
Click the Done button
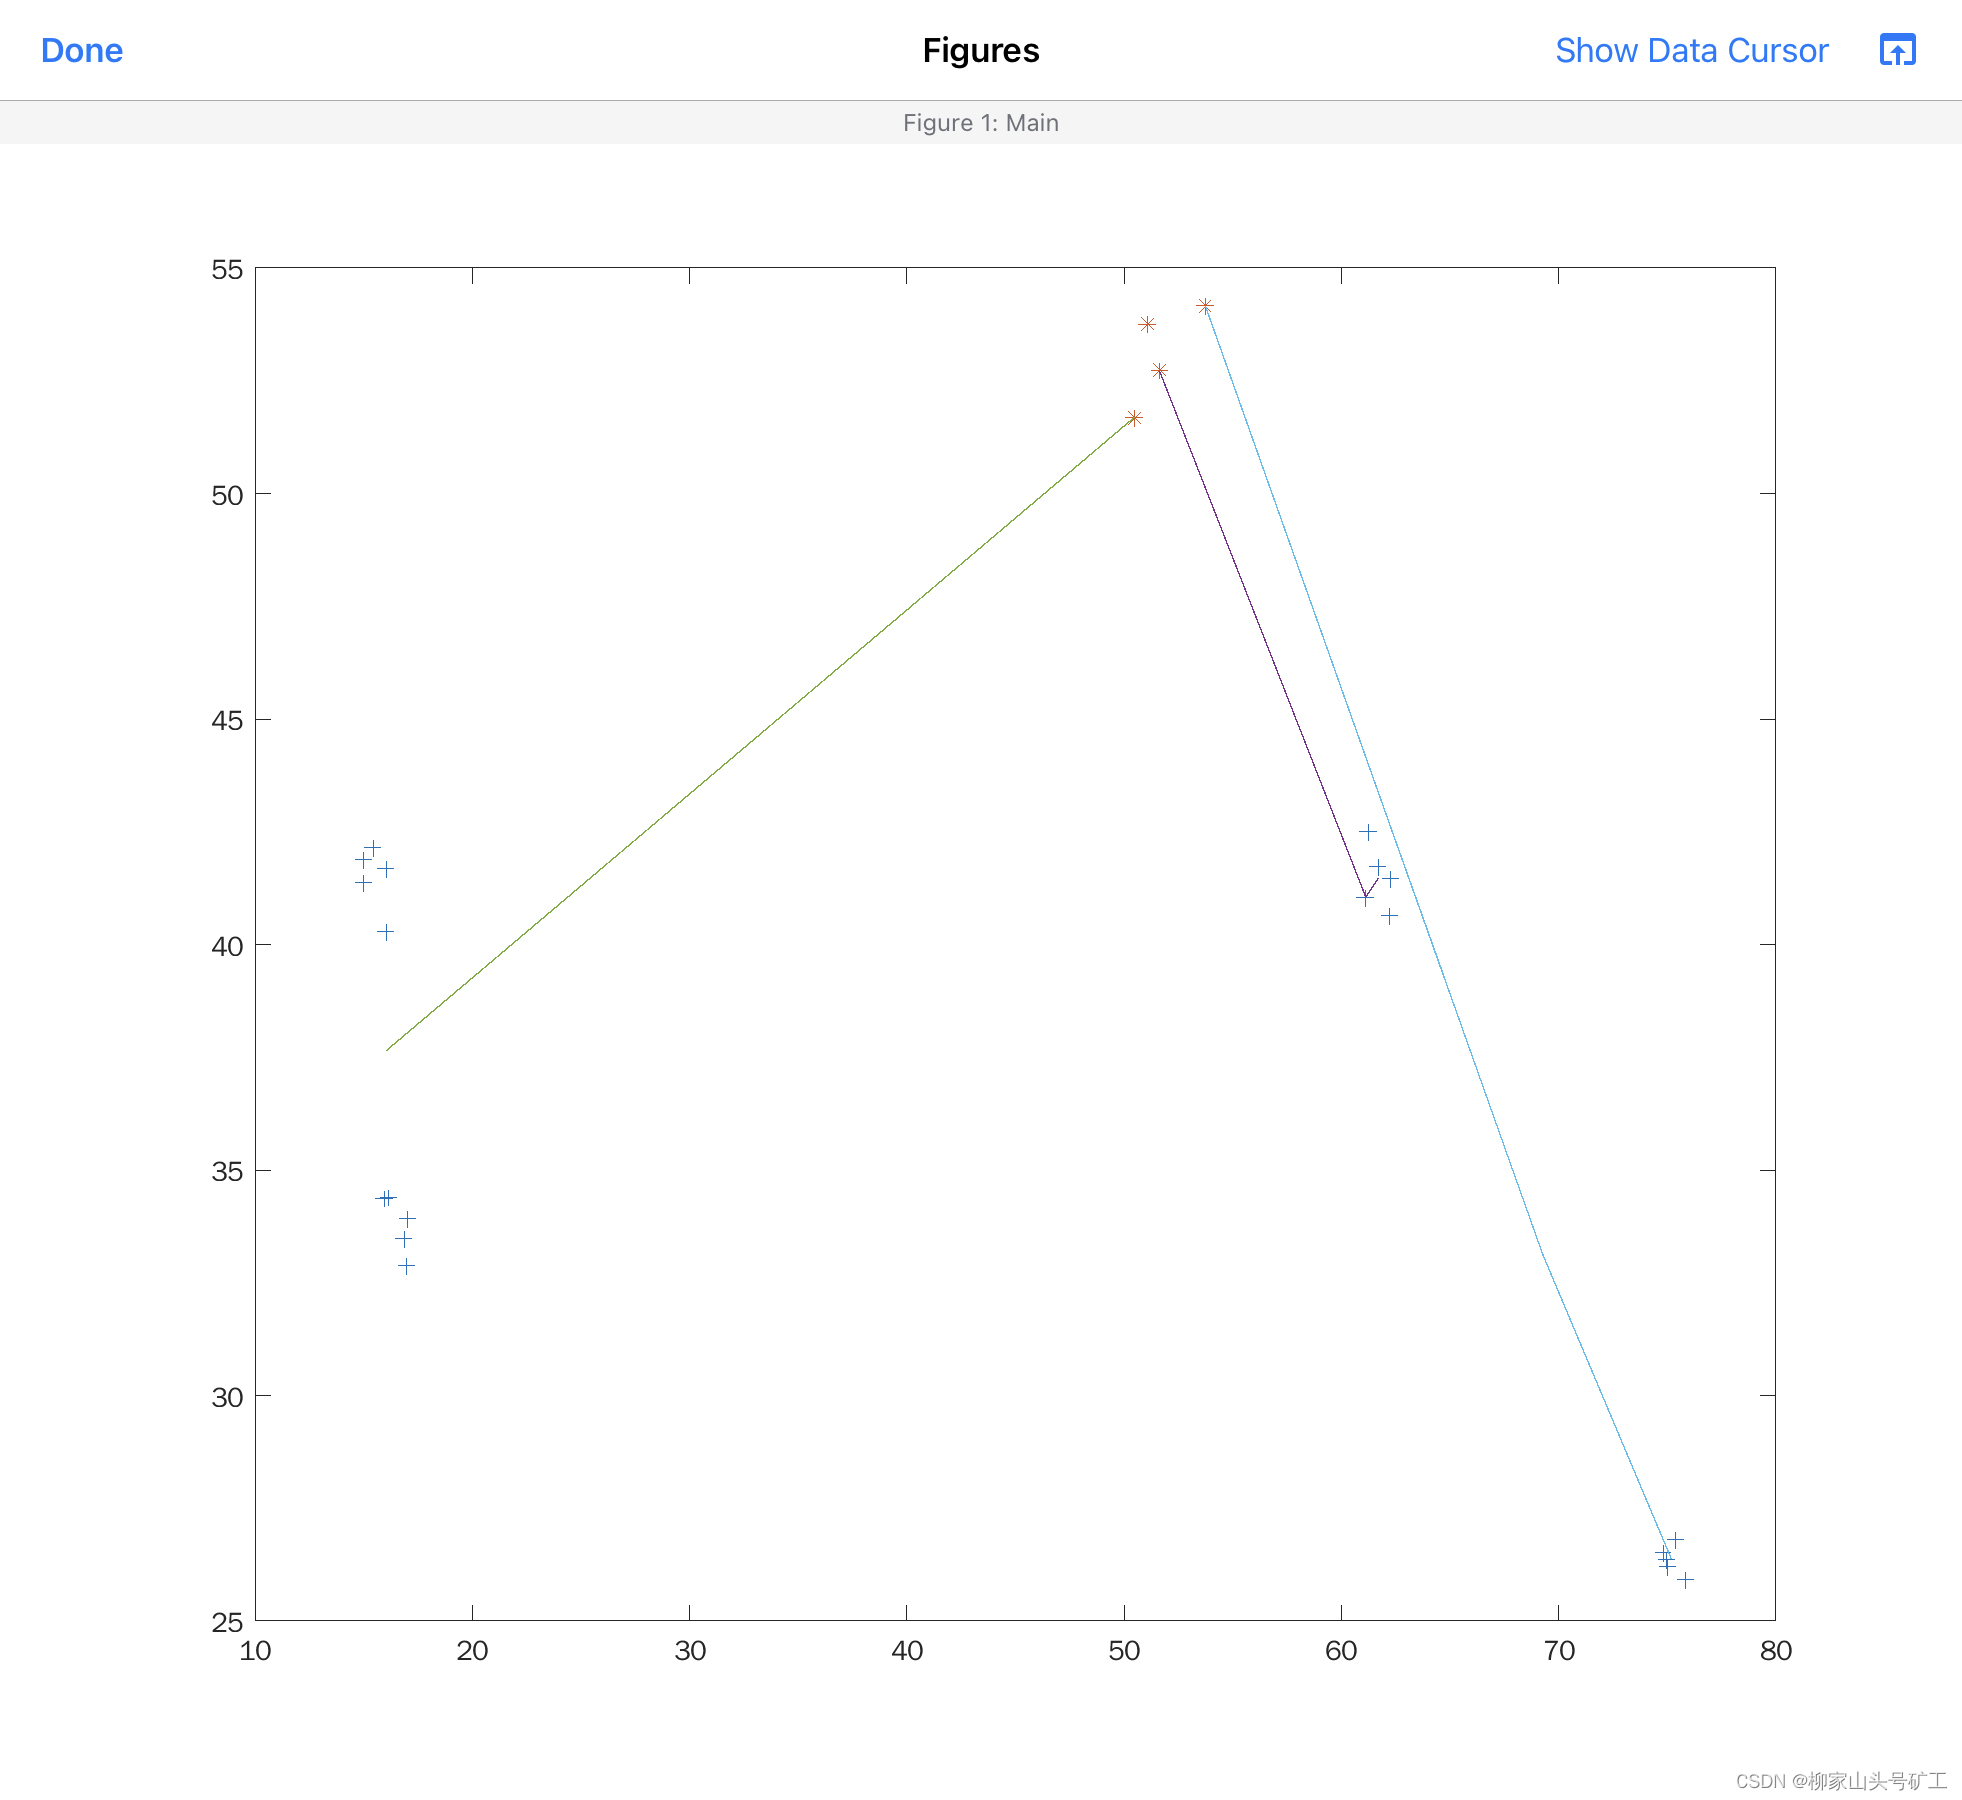click(x=82, y=50)
